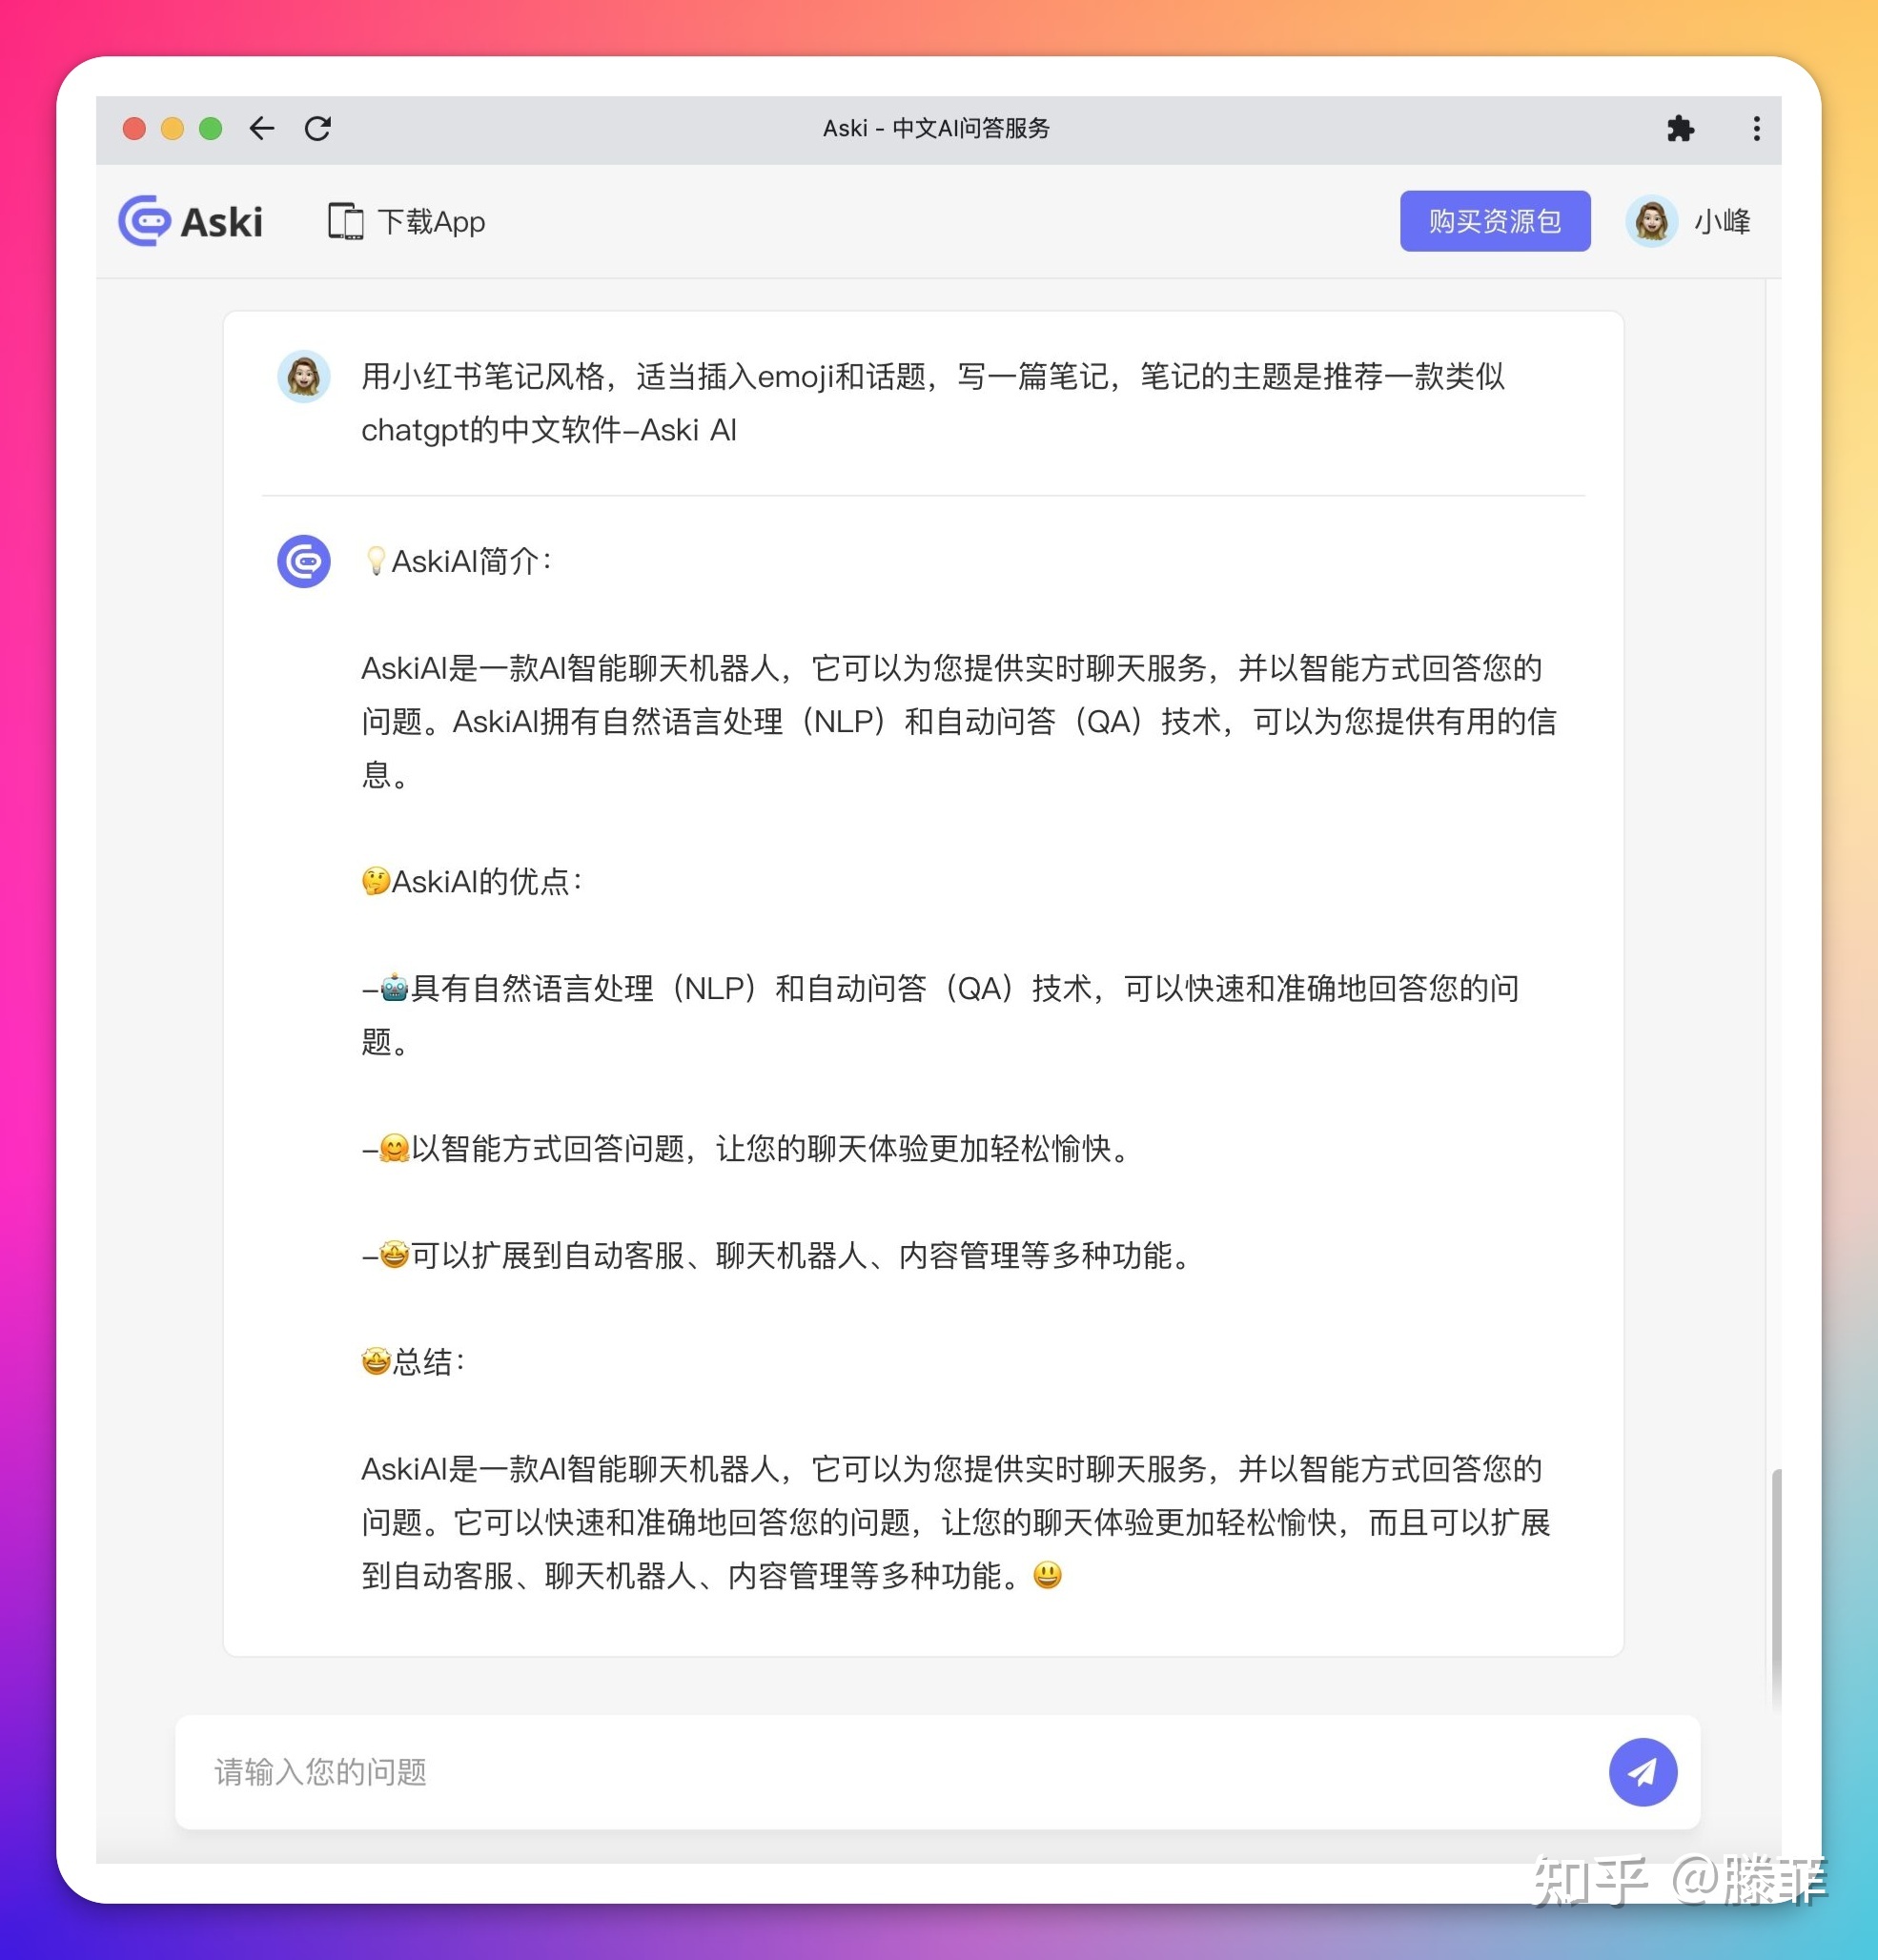Viewport: 1878px width, 1960px height.
Task: Click the red close window button
Action: (x=134, y=128)
